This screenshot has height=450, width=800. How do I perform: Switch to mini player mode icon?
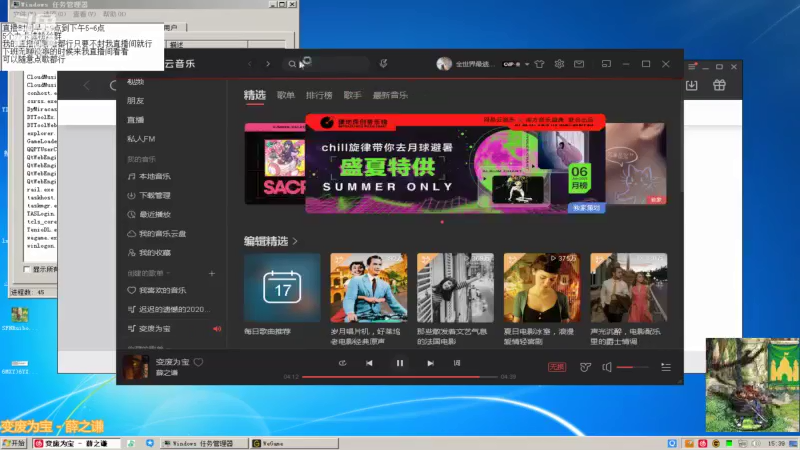pos(606,64)
